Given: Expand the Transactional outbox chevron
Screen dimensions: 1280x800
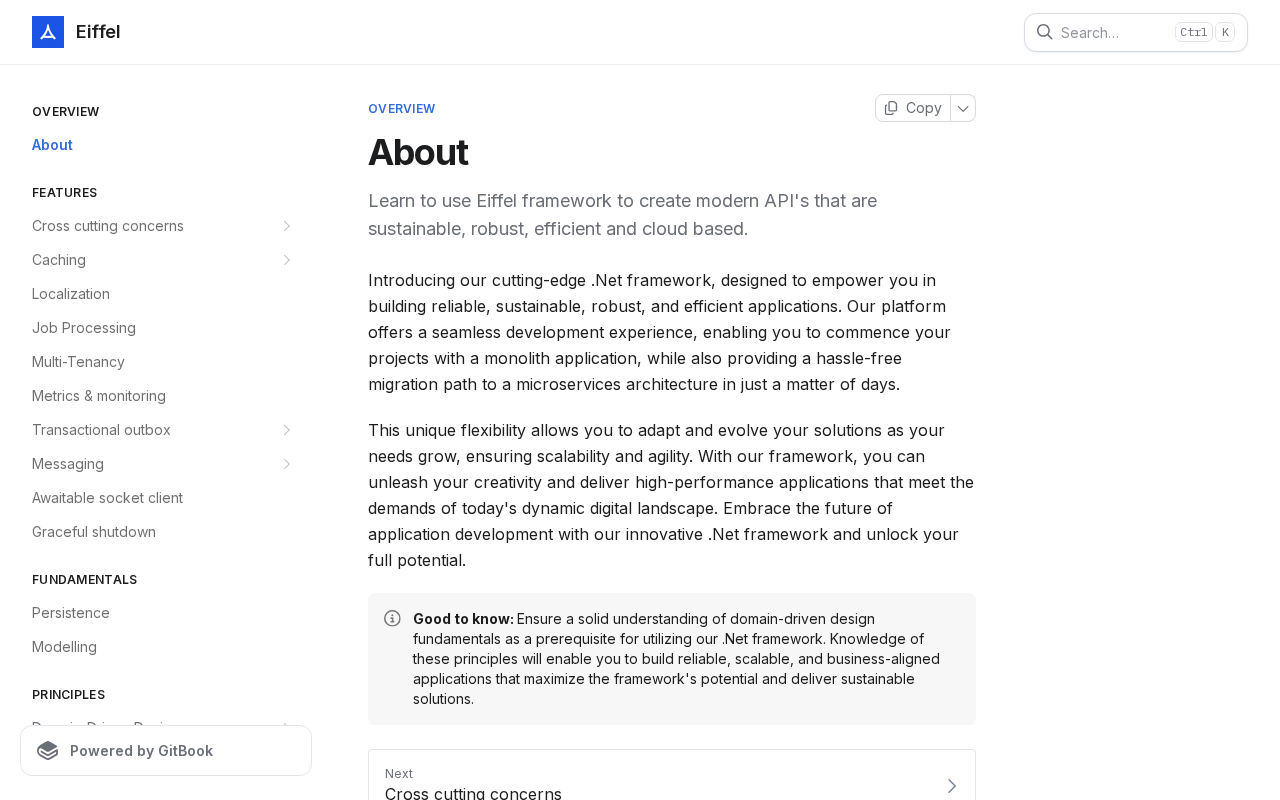Looking at the screenshot, I should [x=286, y=430].
